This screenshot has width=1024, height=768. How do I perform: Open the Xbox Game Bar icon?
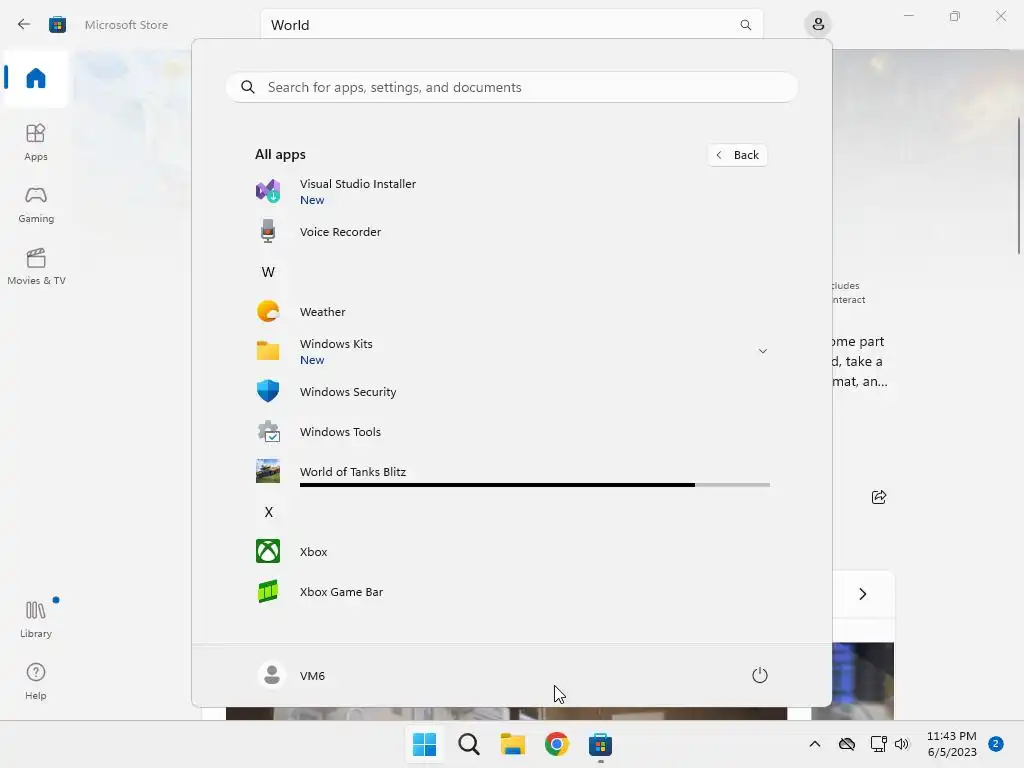[x=268, y=591]
